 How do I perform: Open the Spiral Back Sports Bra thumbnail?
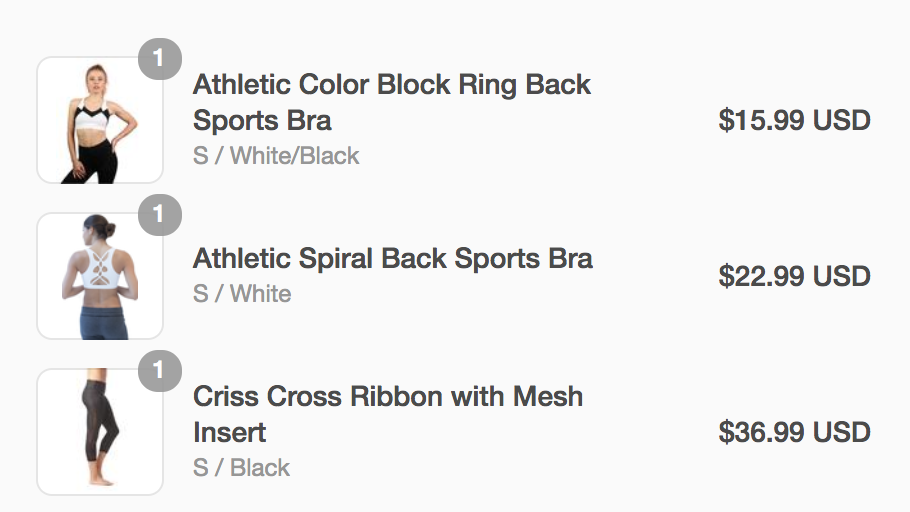point(99,276)
